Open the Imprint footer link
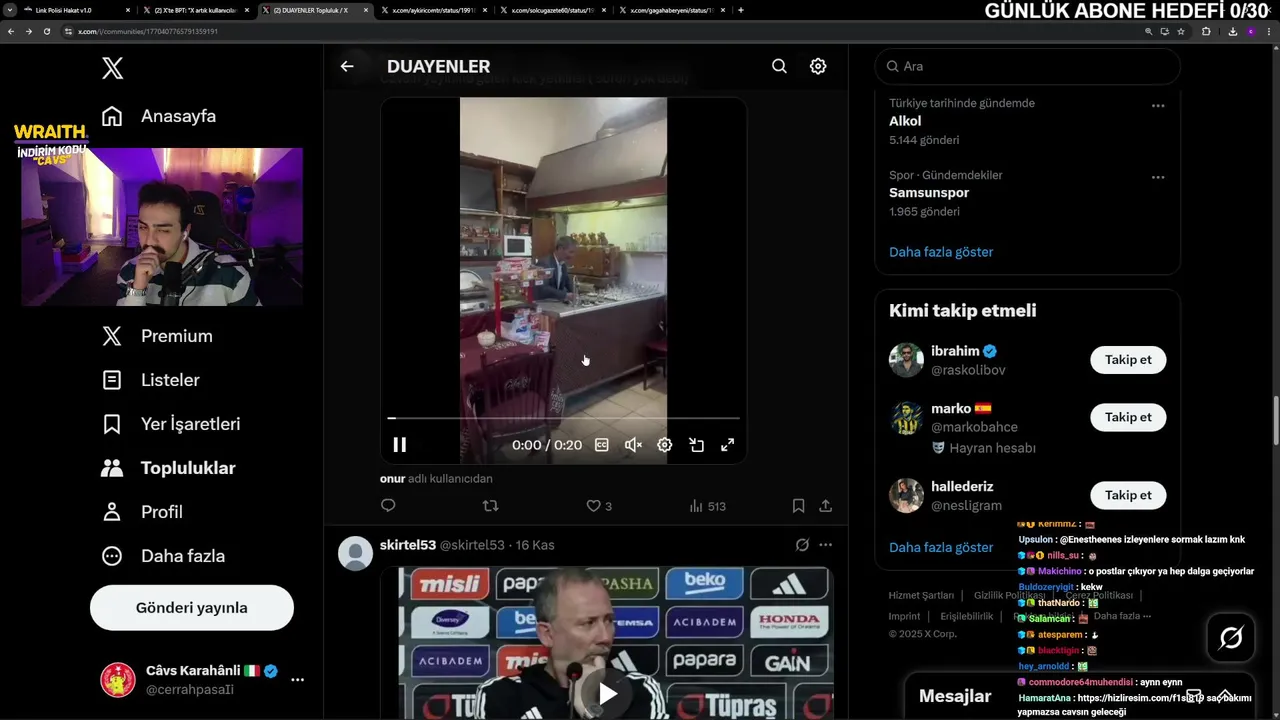 point(904,616)
